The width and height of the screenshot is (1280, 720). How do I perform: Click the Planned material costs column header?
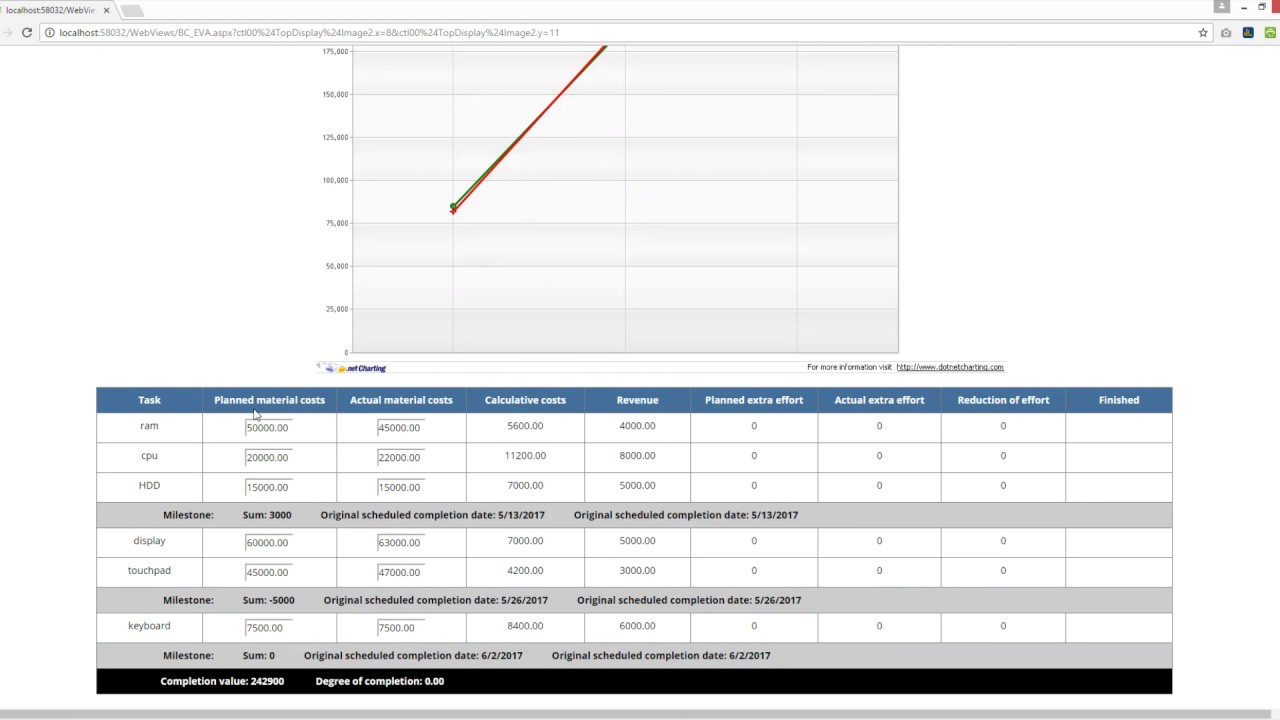coord(269,400)
